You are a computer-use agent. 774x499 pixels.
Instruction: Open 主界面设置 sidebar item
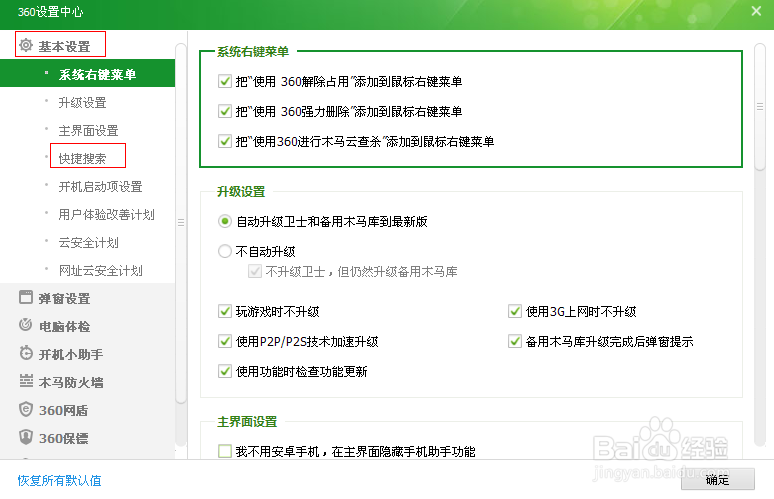(88, 131)
